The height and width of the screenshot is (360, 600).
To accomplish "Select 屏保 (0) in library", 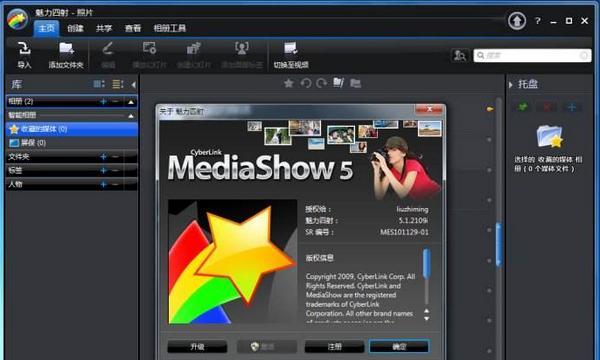I will (72, 143).
